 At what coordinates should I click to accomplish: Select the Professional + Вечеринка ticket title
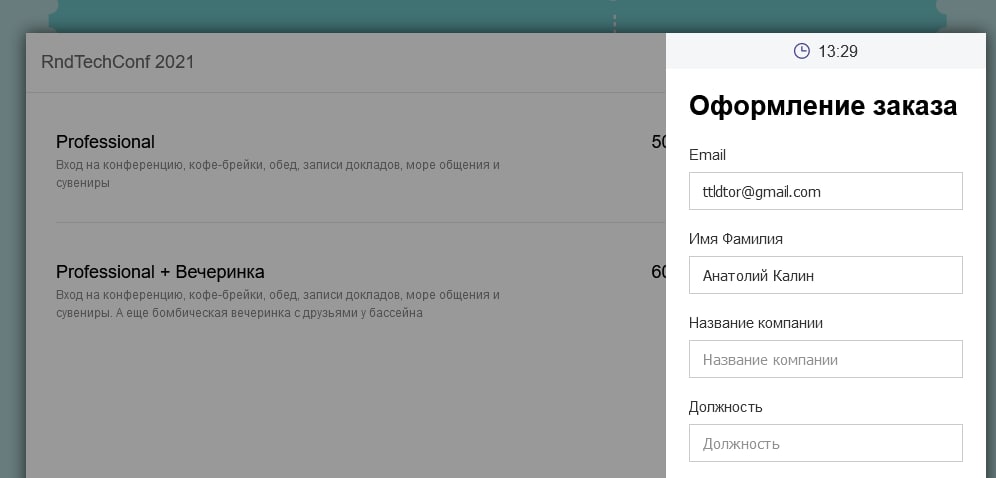tap(160, 272)
